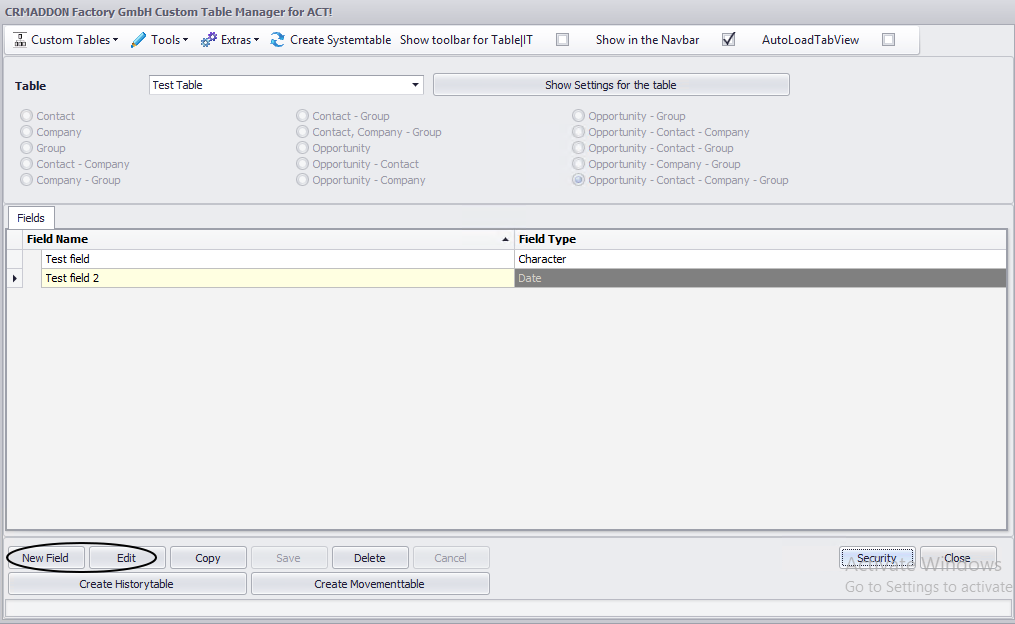The image size is (1015, 624).
Task: Select the Test field 2 row
Action: [278, 278]
